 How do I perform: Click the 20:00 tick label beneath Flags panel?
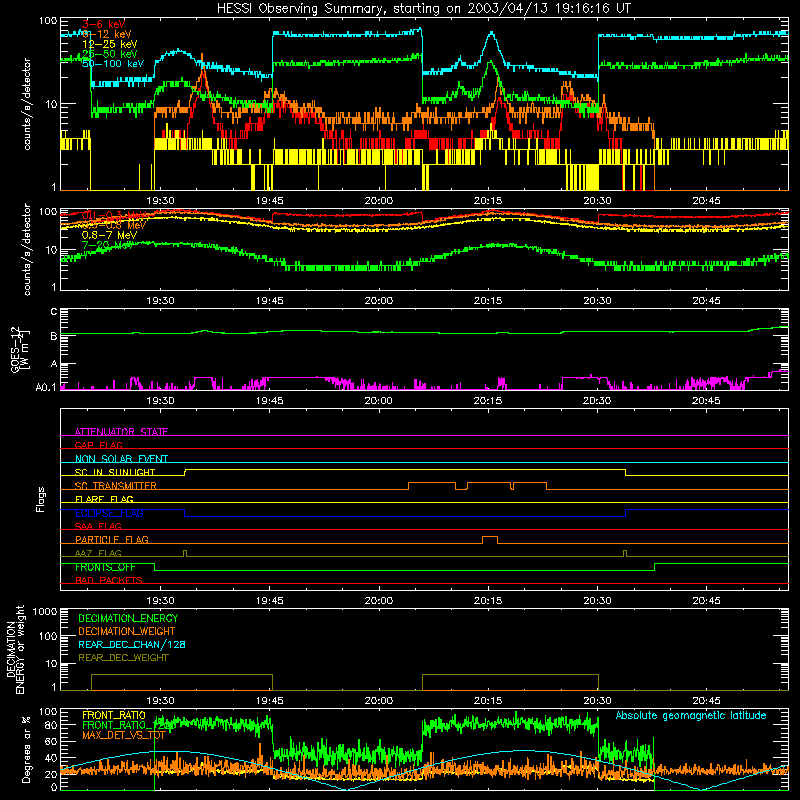[379, 600]
